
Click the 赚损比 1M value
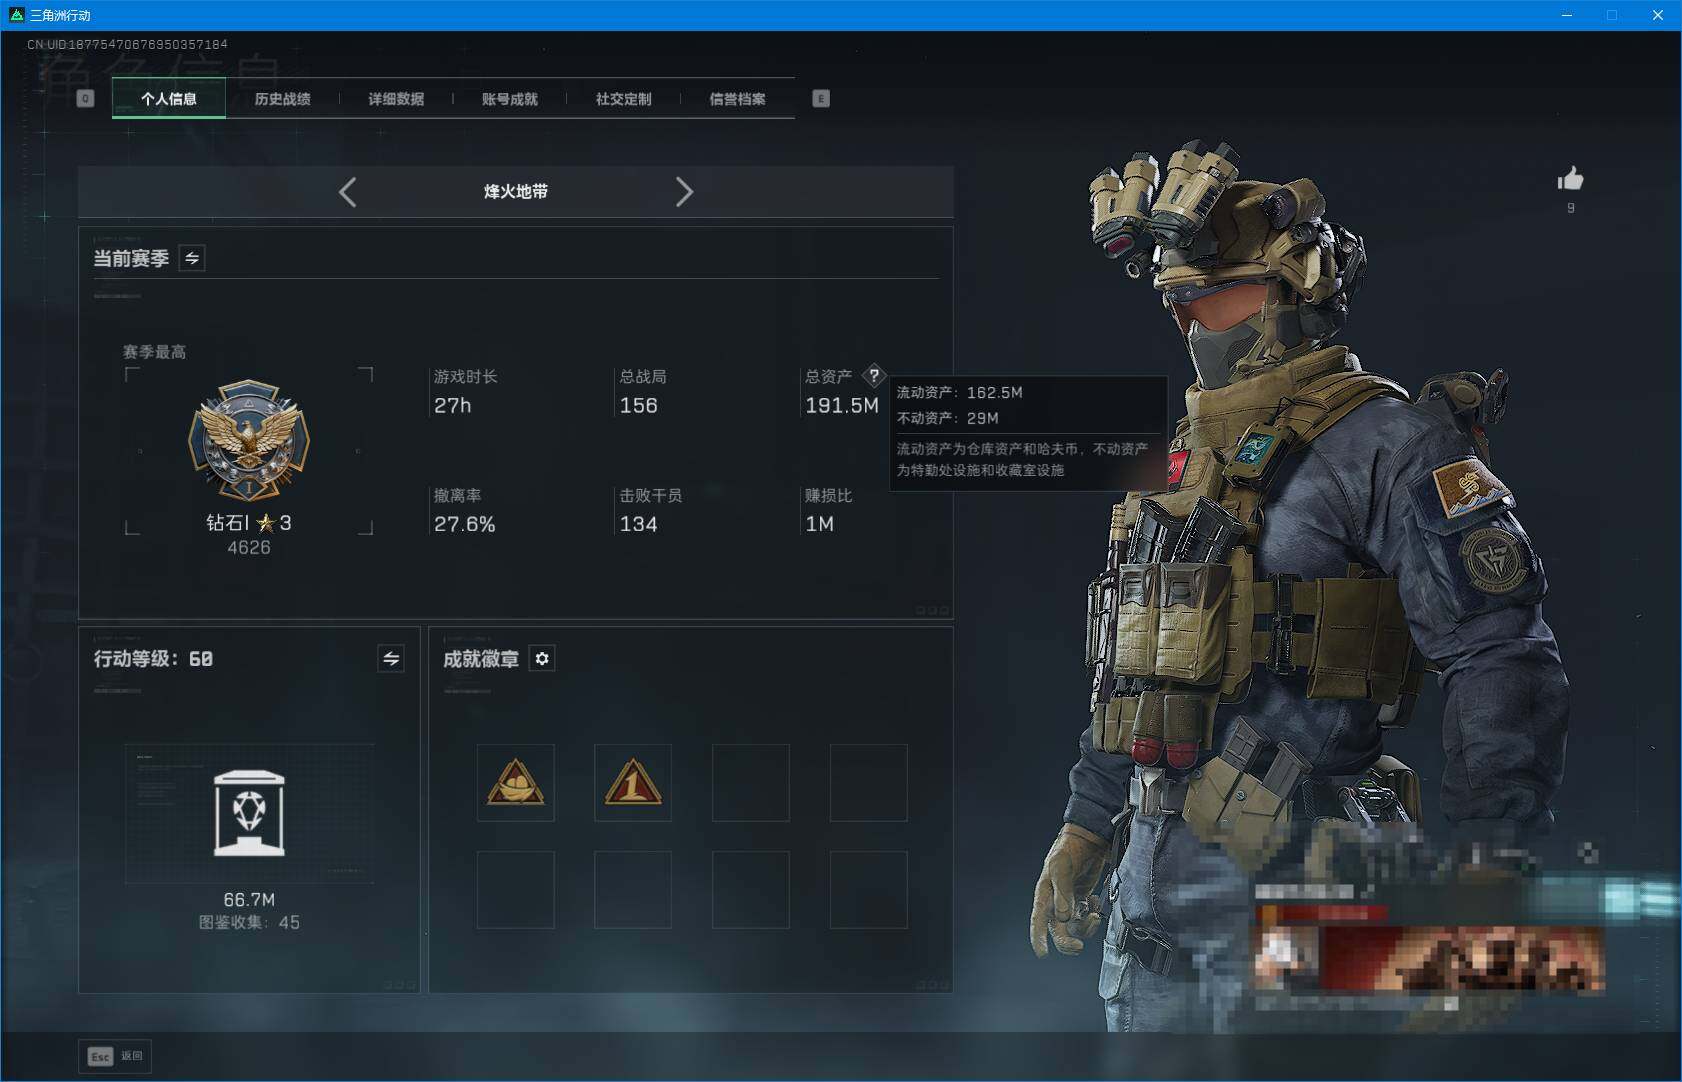pyautogui.click(x=819, y=524)
